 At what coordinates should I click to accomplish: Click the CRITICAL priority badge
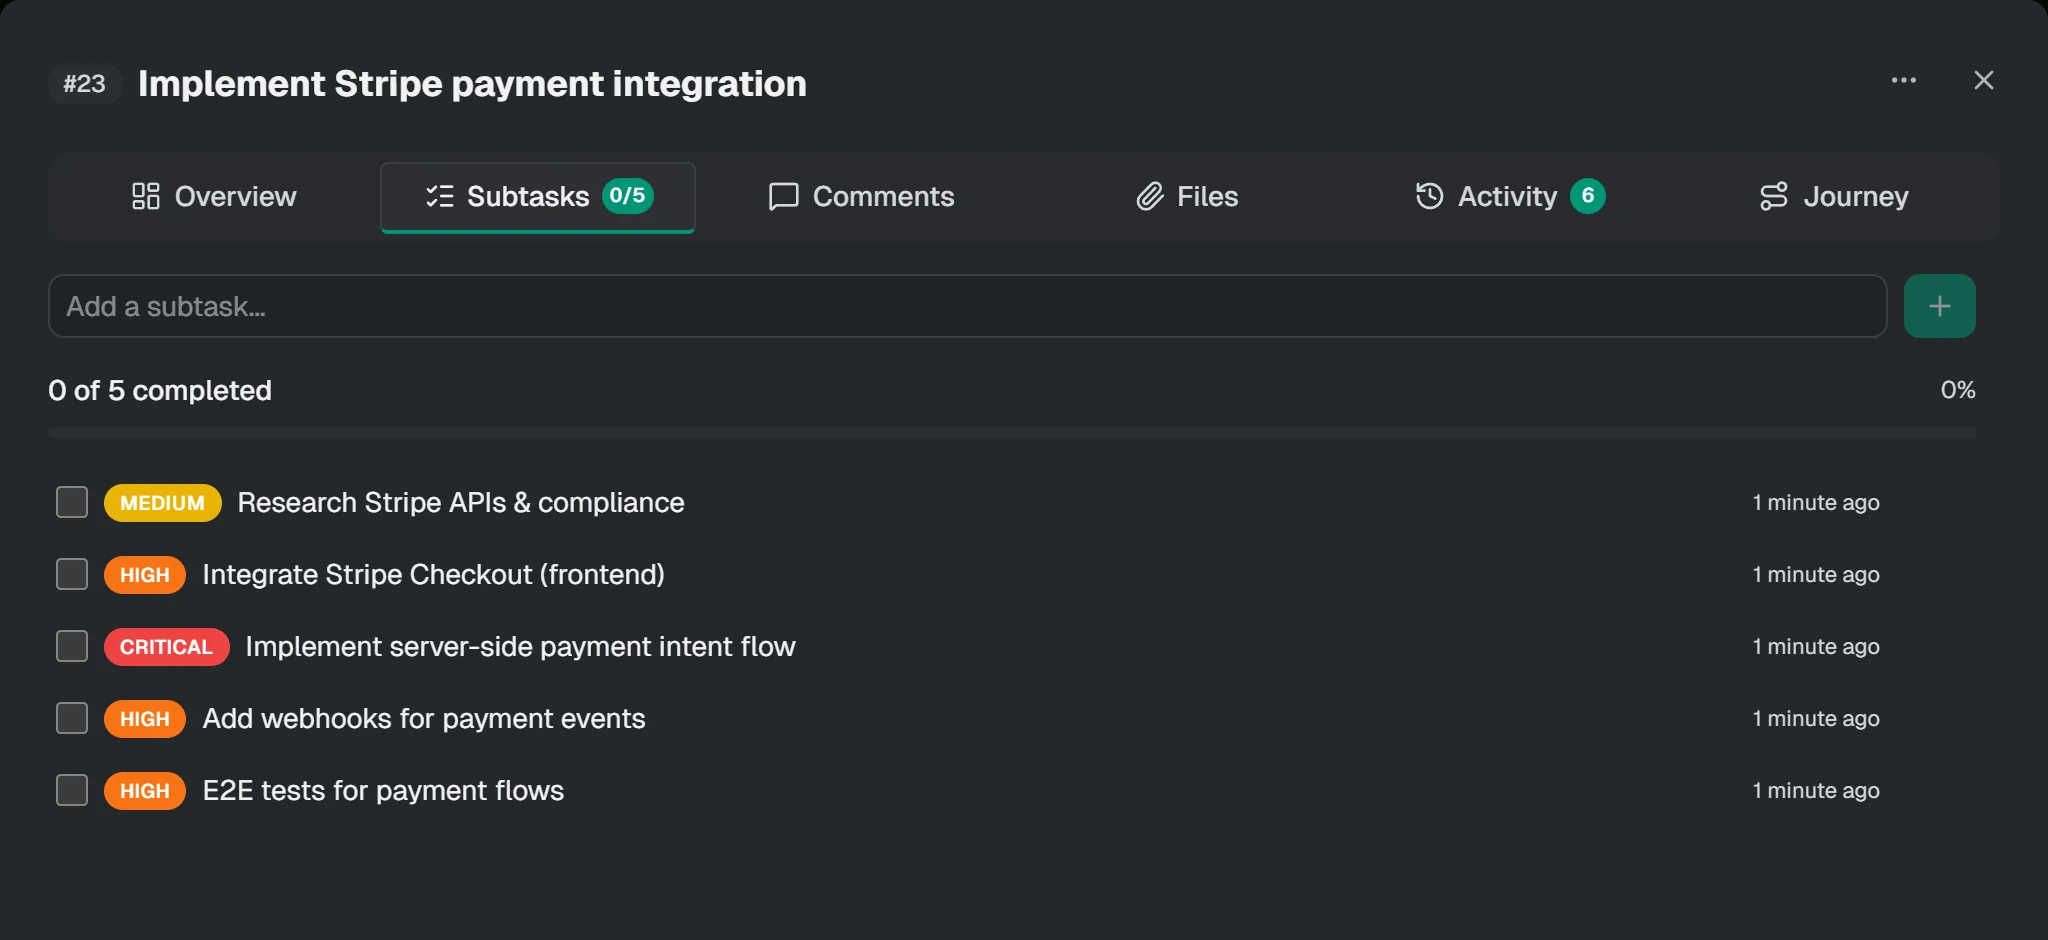(x=166, y=647)
